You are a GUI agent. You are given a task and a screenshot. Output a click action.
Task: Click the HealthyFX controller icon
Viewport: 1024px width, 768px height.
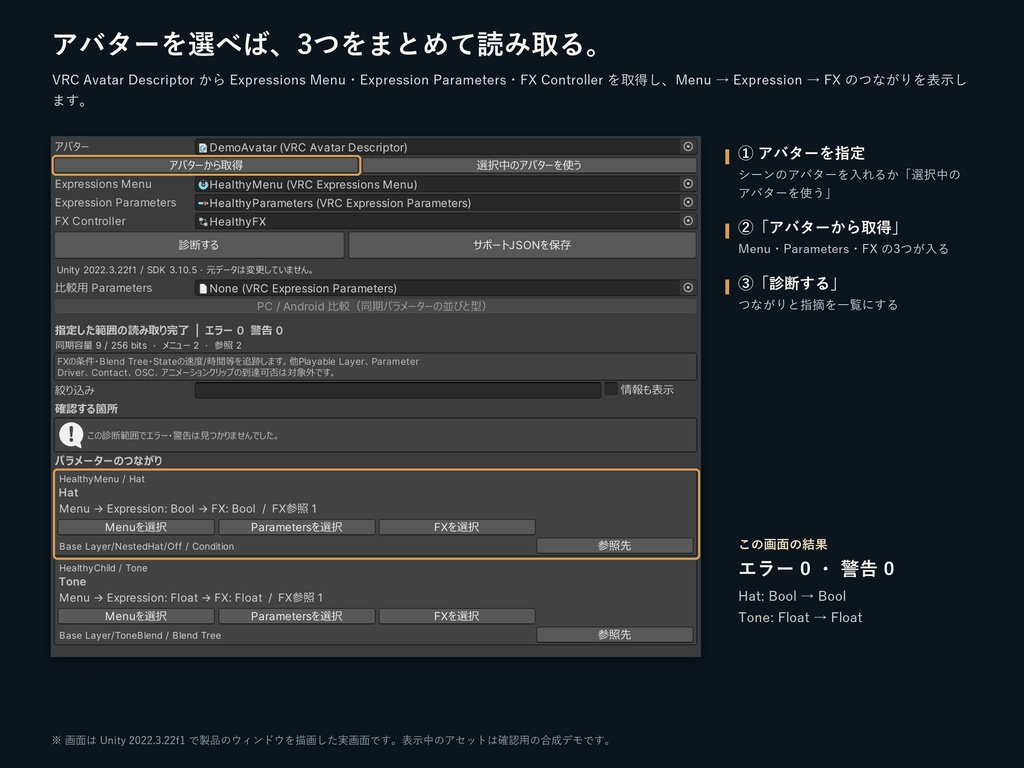coord(203,222)
